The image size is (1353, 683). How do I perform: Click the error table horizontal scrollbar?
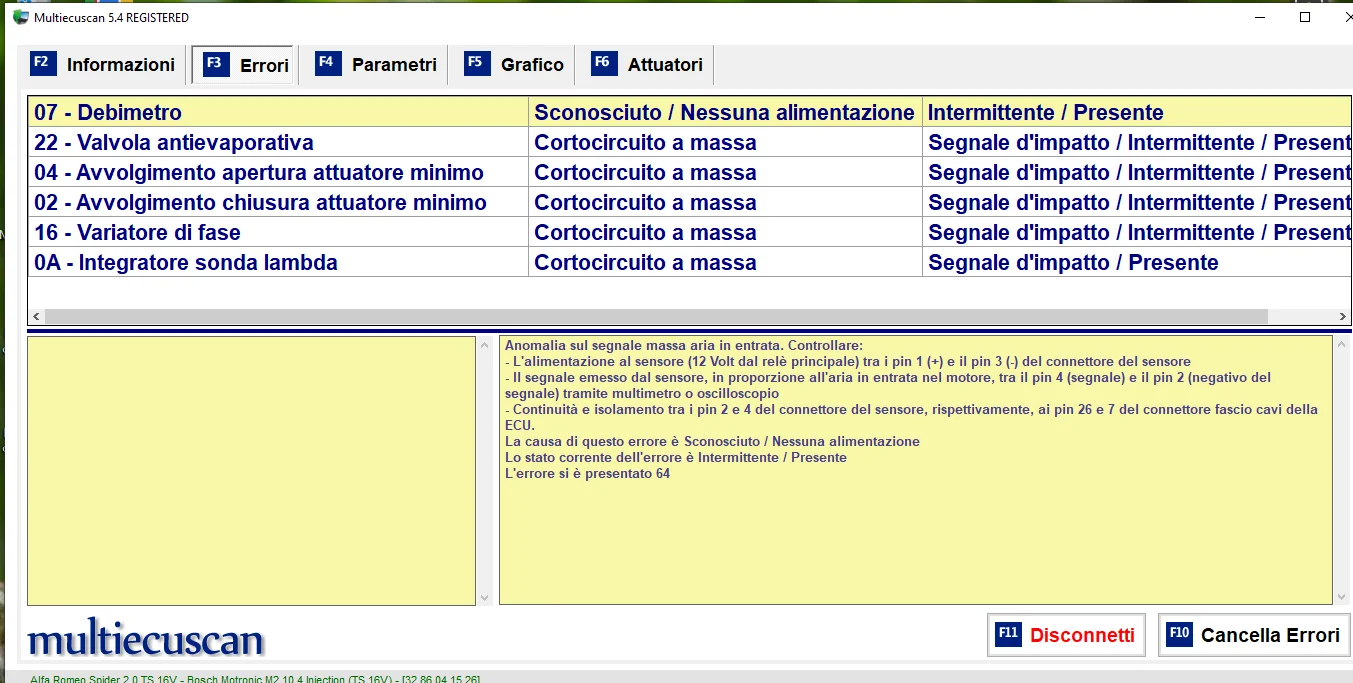[x=655, y=316]
